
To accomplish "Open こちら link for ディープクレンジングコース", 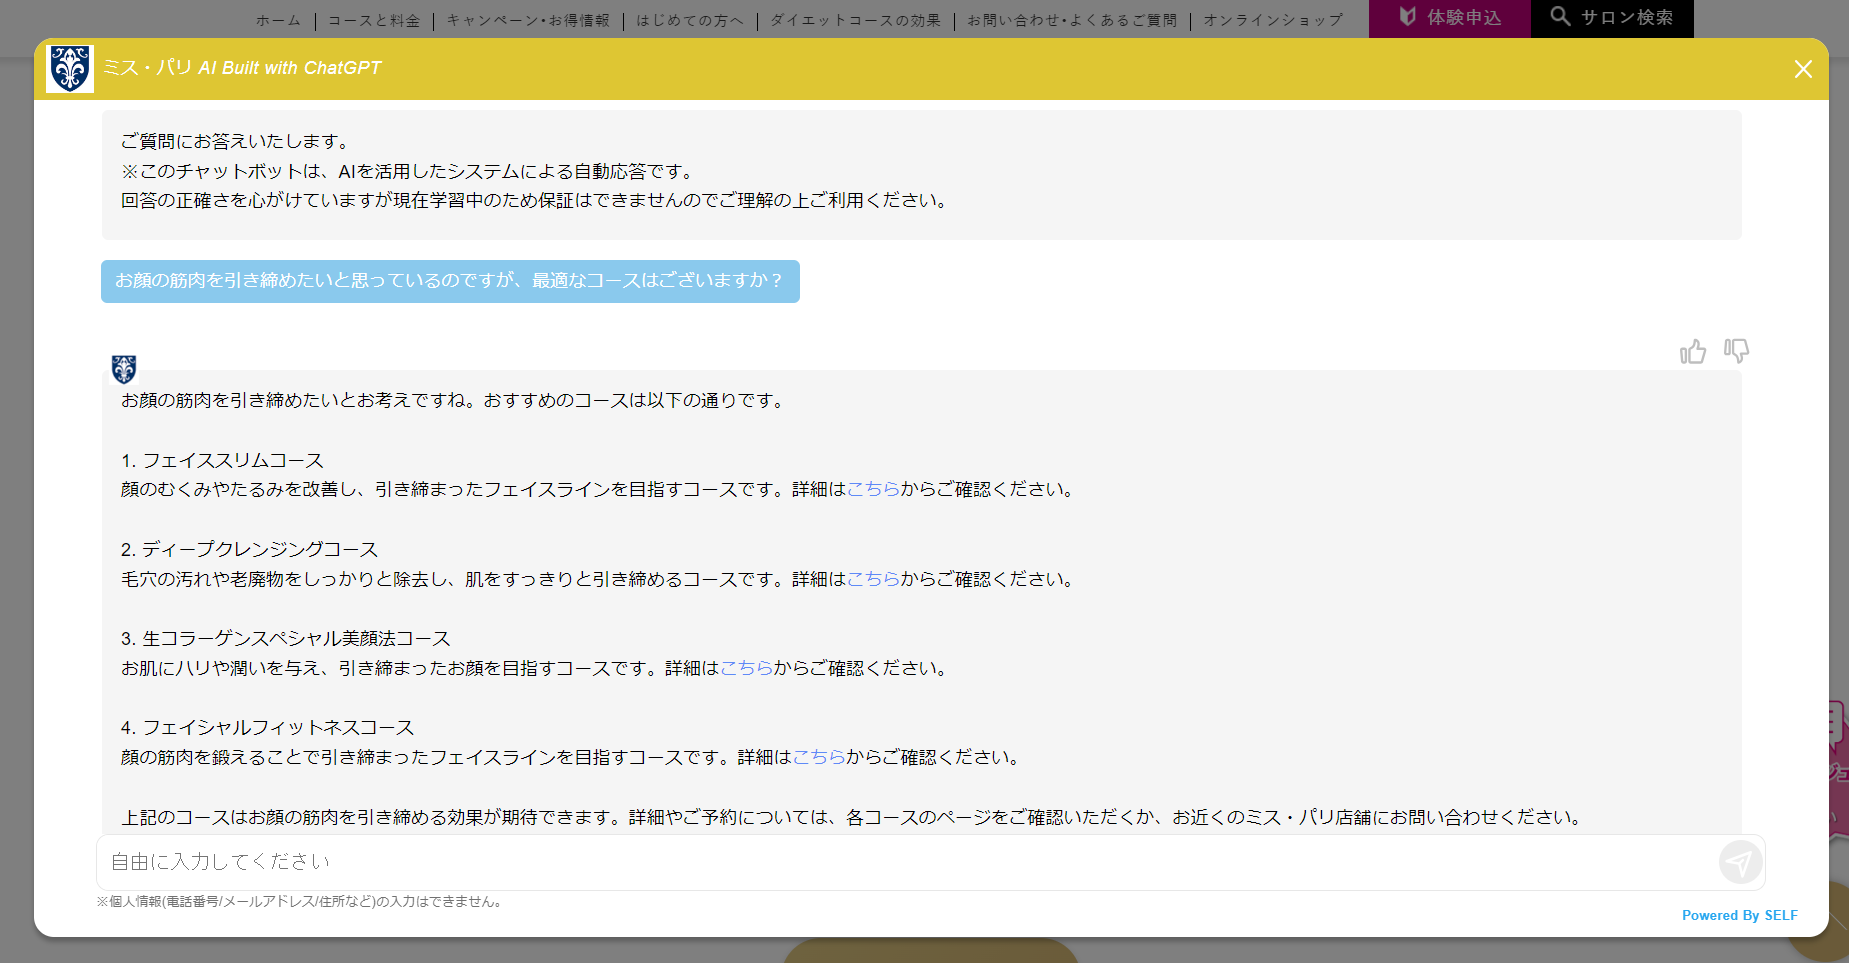I will (x=873, y=579).
